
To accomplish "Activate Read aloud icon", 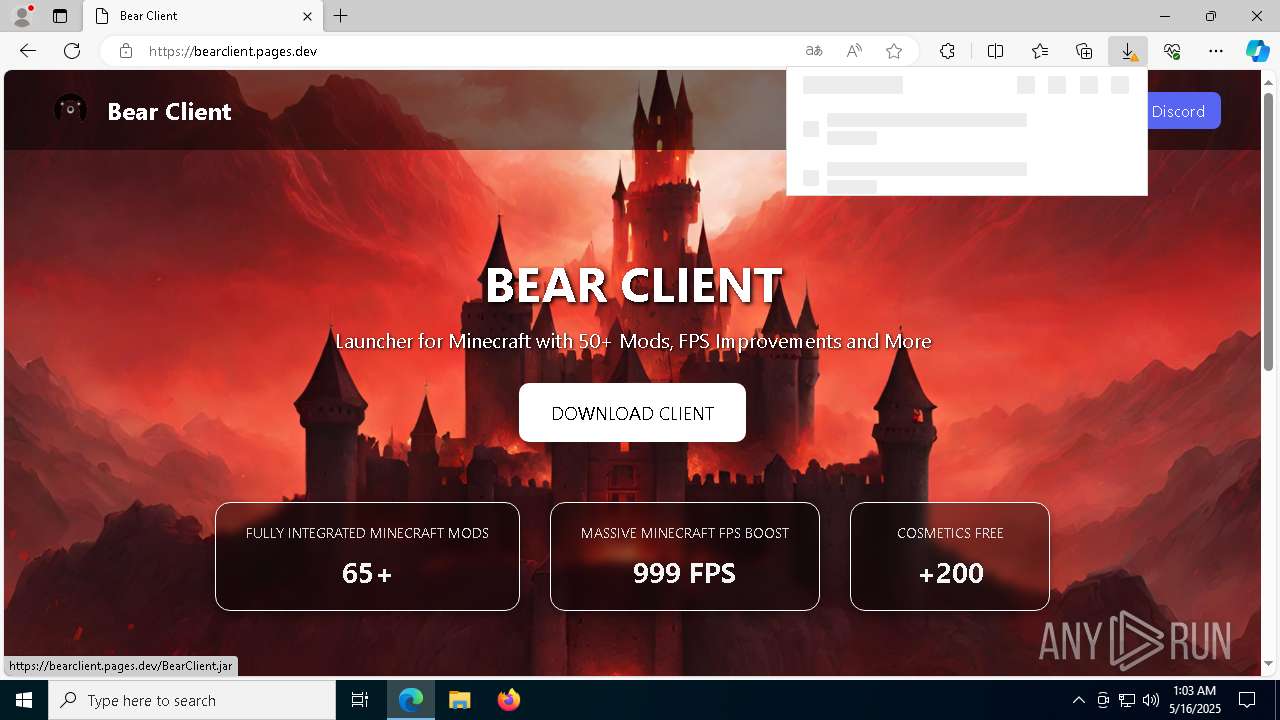I will pos(854,51).
